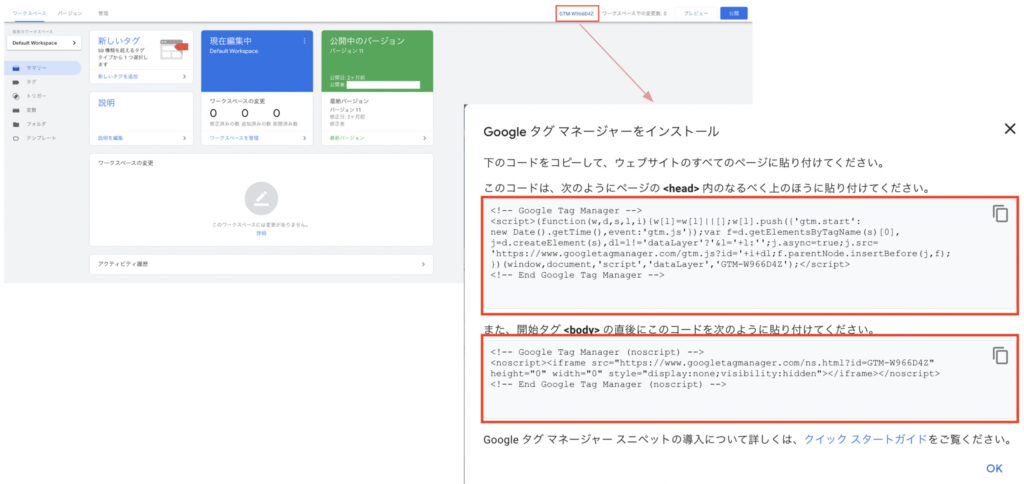The height and width of the screenshot is (484, 1024).
Task: Click the プレビュー button
Action: [696, 13]
